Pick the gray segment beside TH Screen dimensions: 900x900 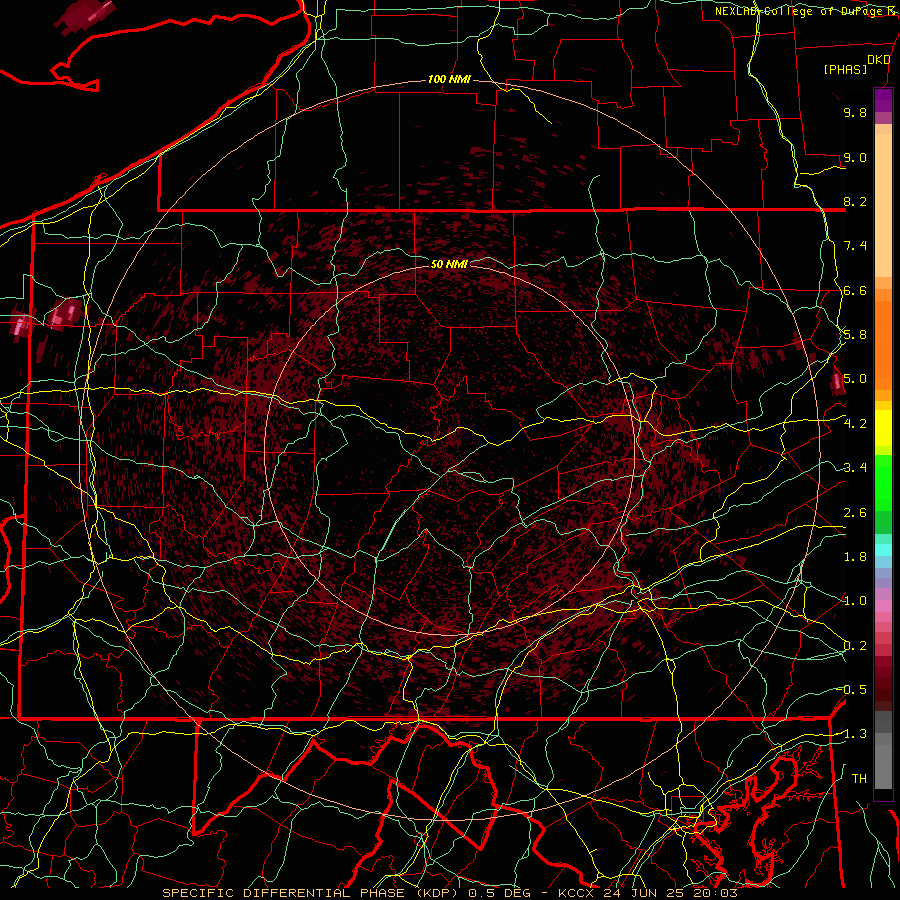(x=883, y=766)
